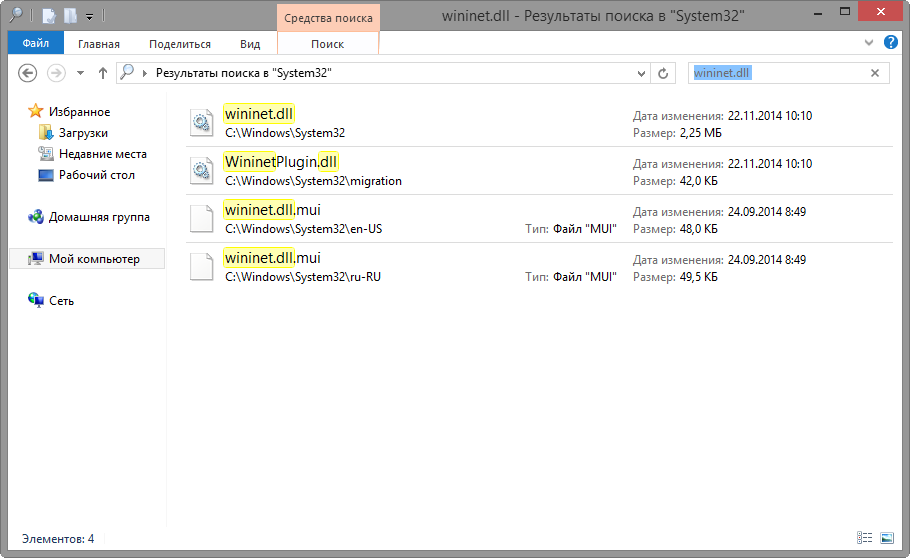Viewport: 910px width, 558px height.
Task: Select Мой компьютер in the navigation pane
Action: tap(87, 259)
